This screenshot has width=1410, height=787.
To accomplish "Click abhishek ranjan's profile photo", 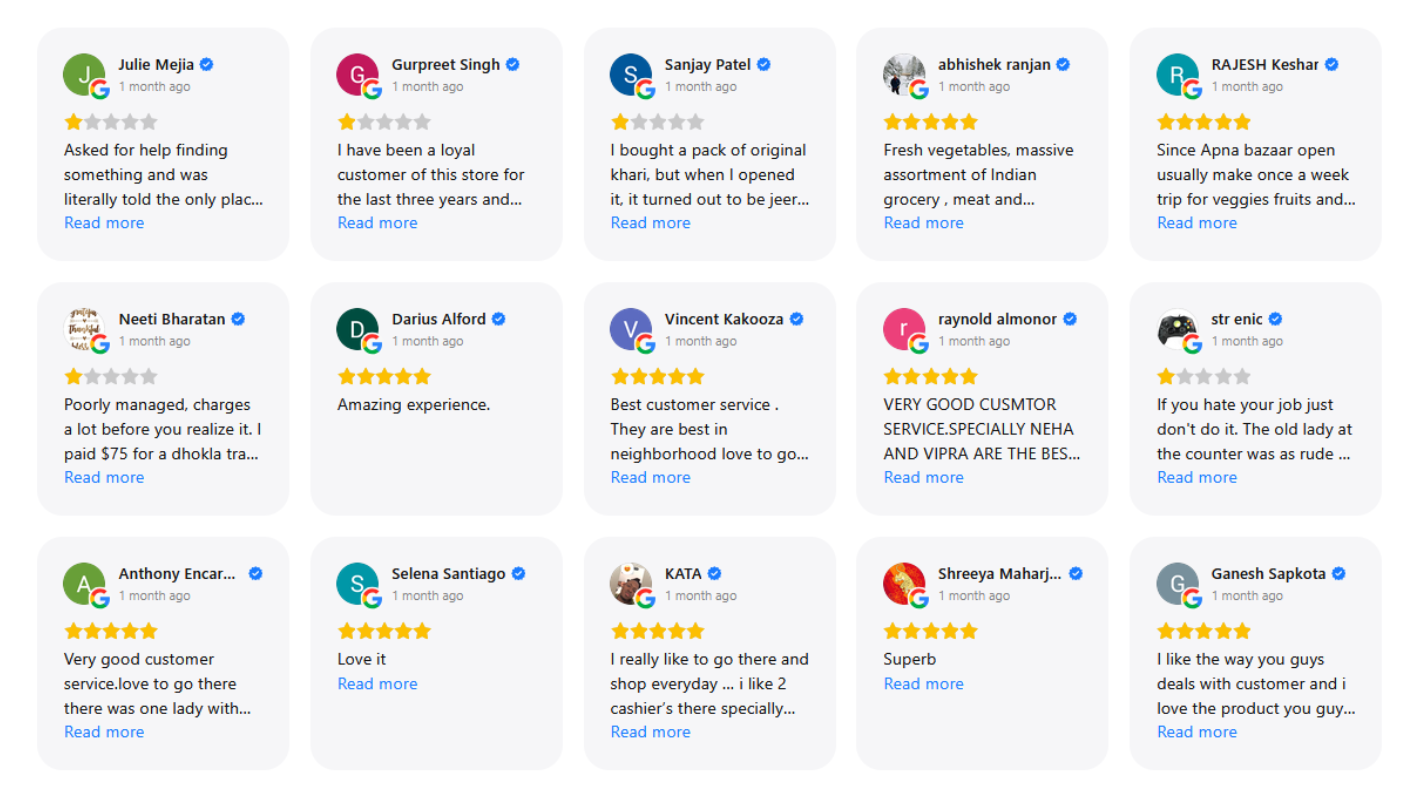I will [x=903, y=74].
